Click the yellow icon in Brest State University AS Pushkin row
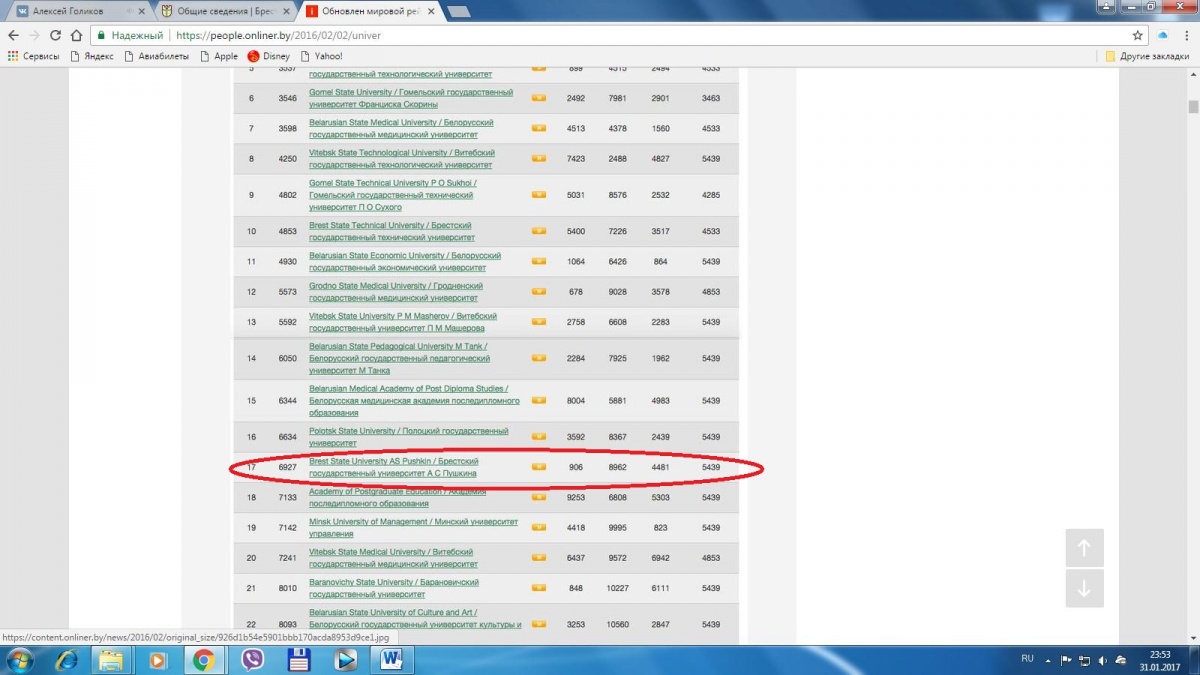This screenshot has height=675, width=1200. (x=539, y=467)
